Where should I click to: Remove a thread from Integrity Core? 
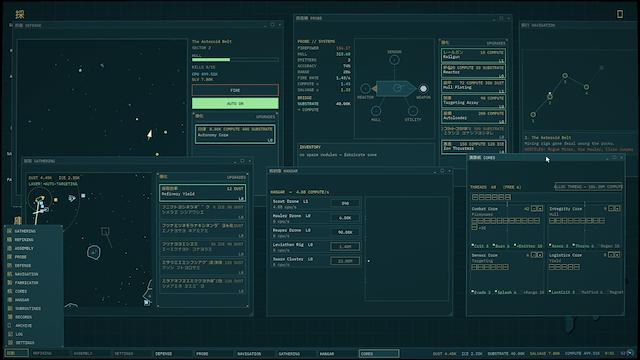[x=611, y=209]
